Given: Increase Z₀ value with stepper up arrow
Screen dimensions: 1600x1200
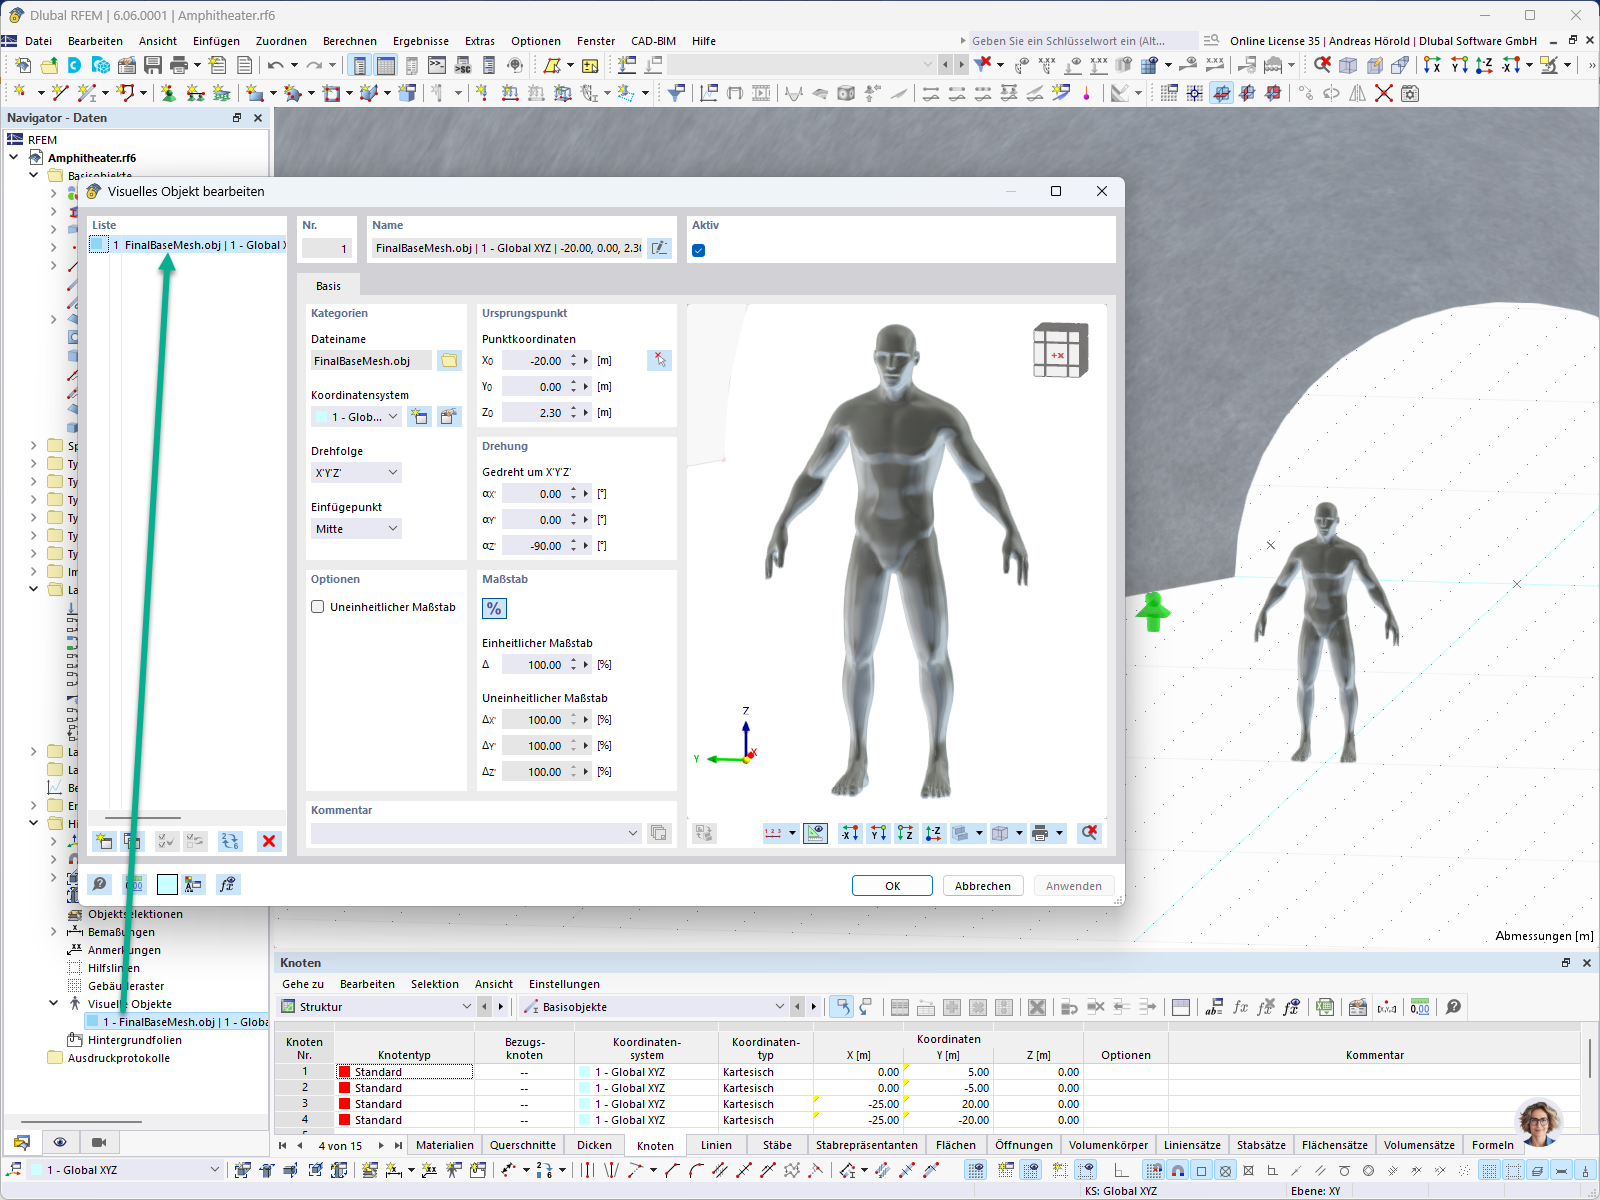Looking at the screenshot, I should click(x=574, y=408).
